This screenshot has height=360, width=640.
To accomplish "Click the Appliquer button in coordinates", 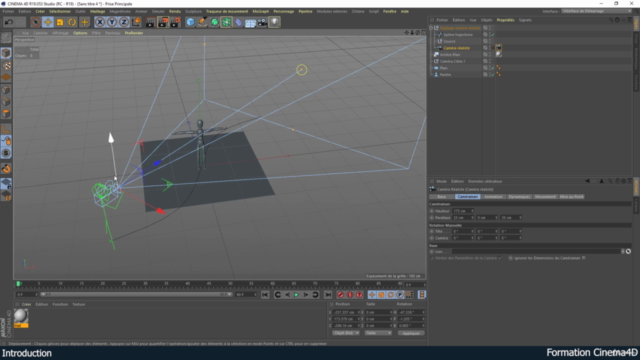I will 411,333.
